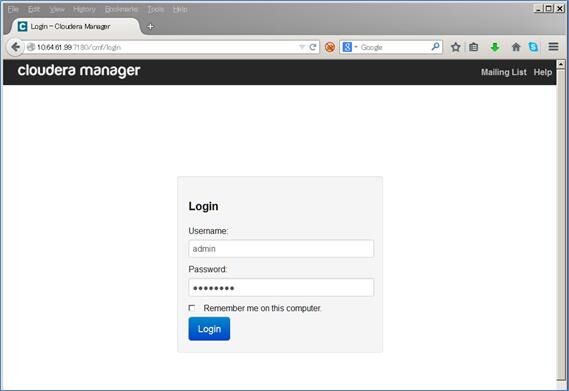Go back with the browser back arrow

point(15,47)
